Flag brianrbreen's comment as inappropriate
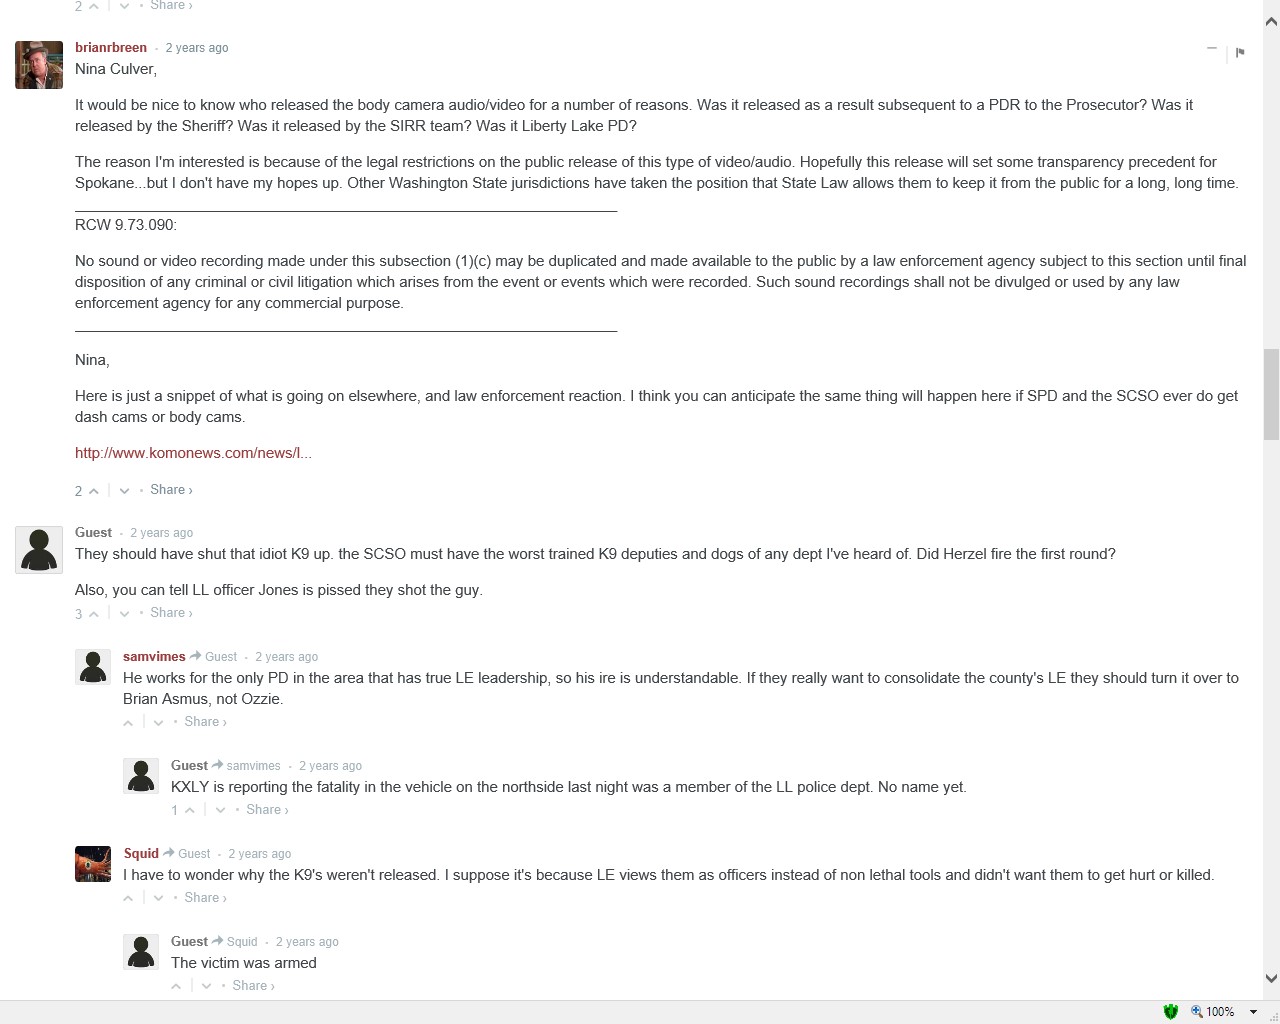Screen dimensions: 1280x1024 [x=1240, y=52]
